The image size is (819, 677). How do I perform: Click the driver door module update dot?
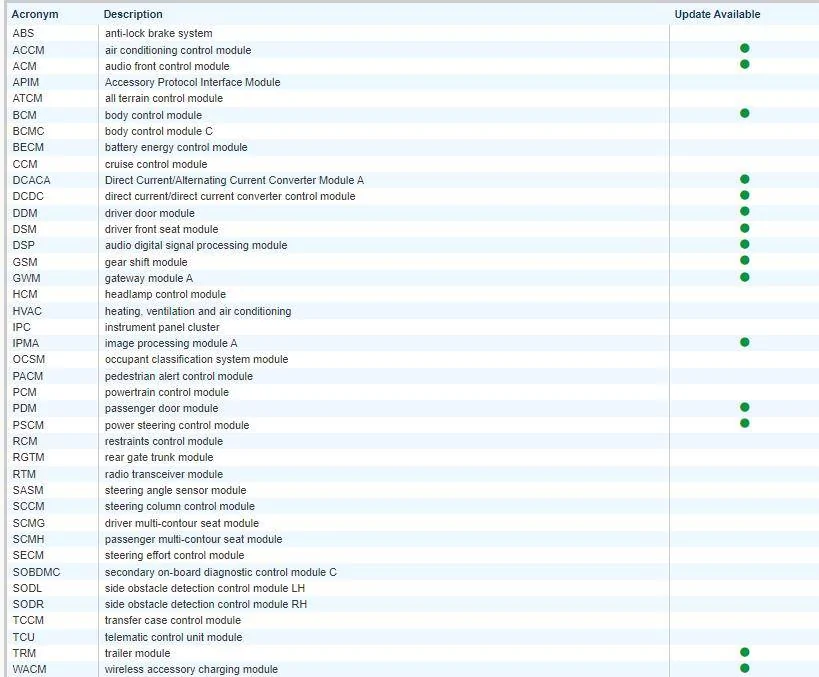click(x=744, y=212)
